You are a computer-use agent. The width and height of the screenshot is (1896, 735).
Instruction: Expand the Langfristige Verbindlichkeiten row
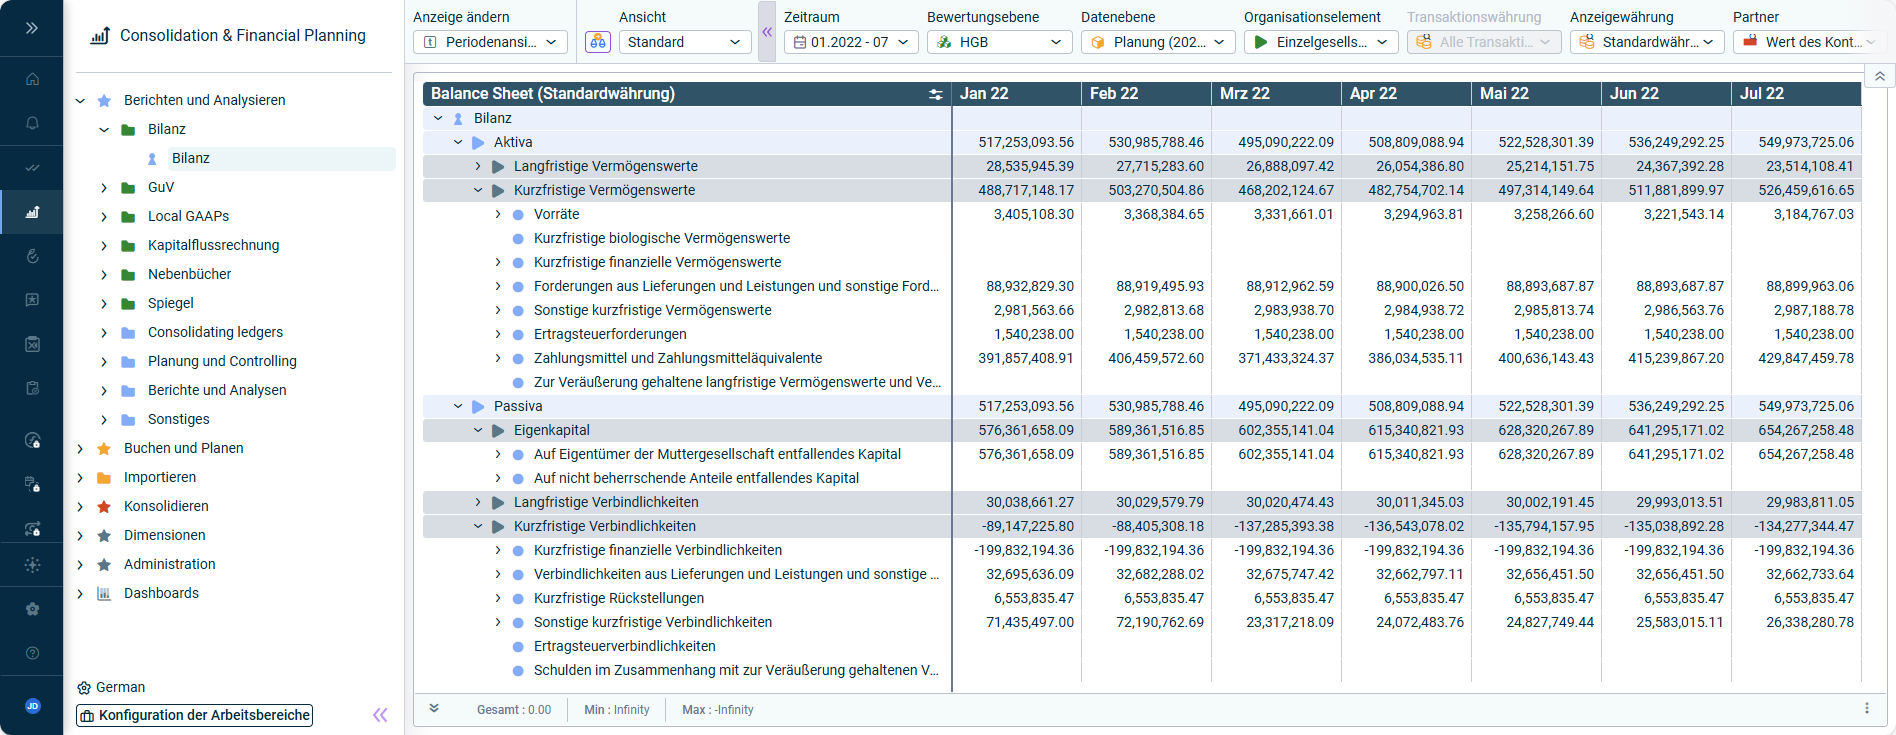pyautogui.click(x=478, y=502)
